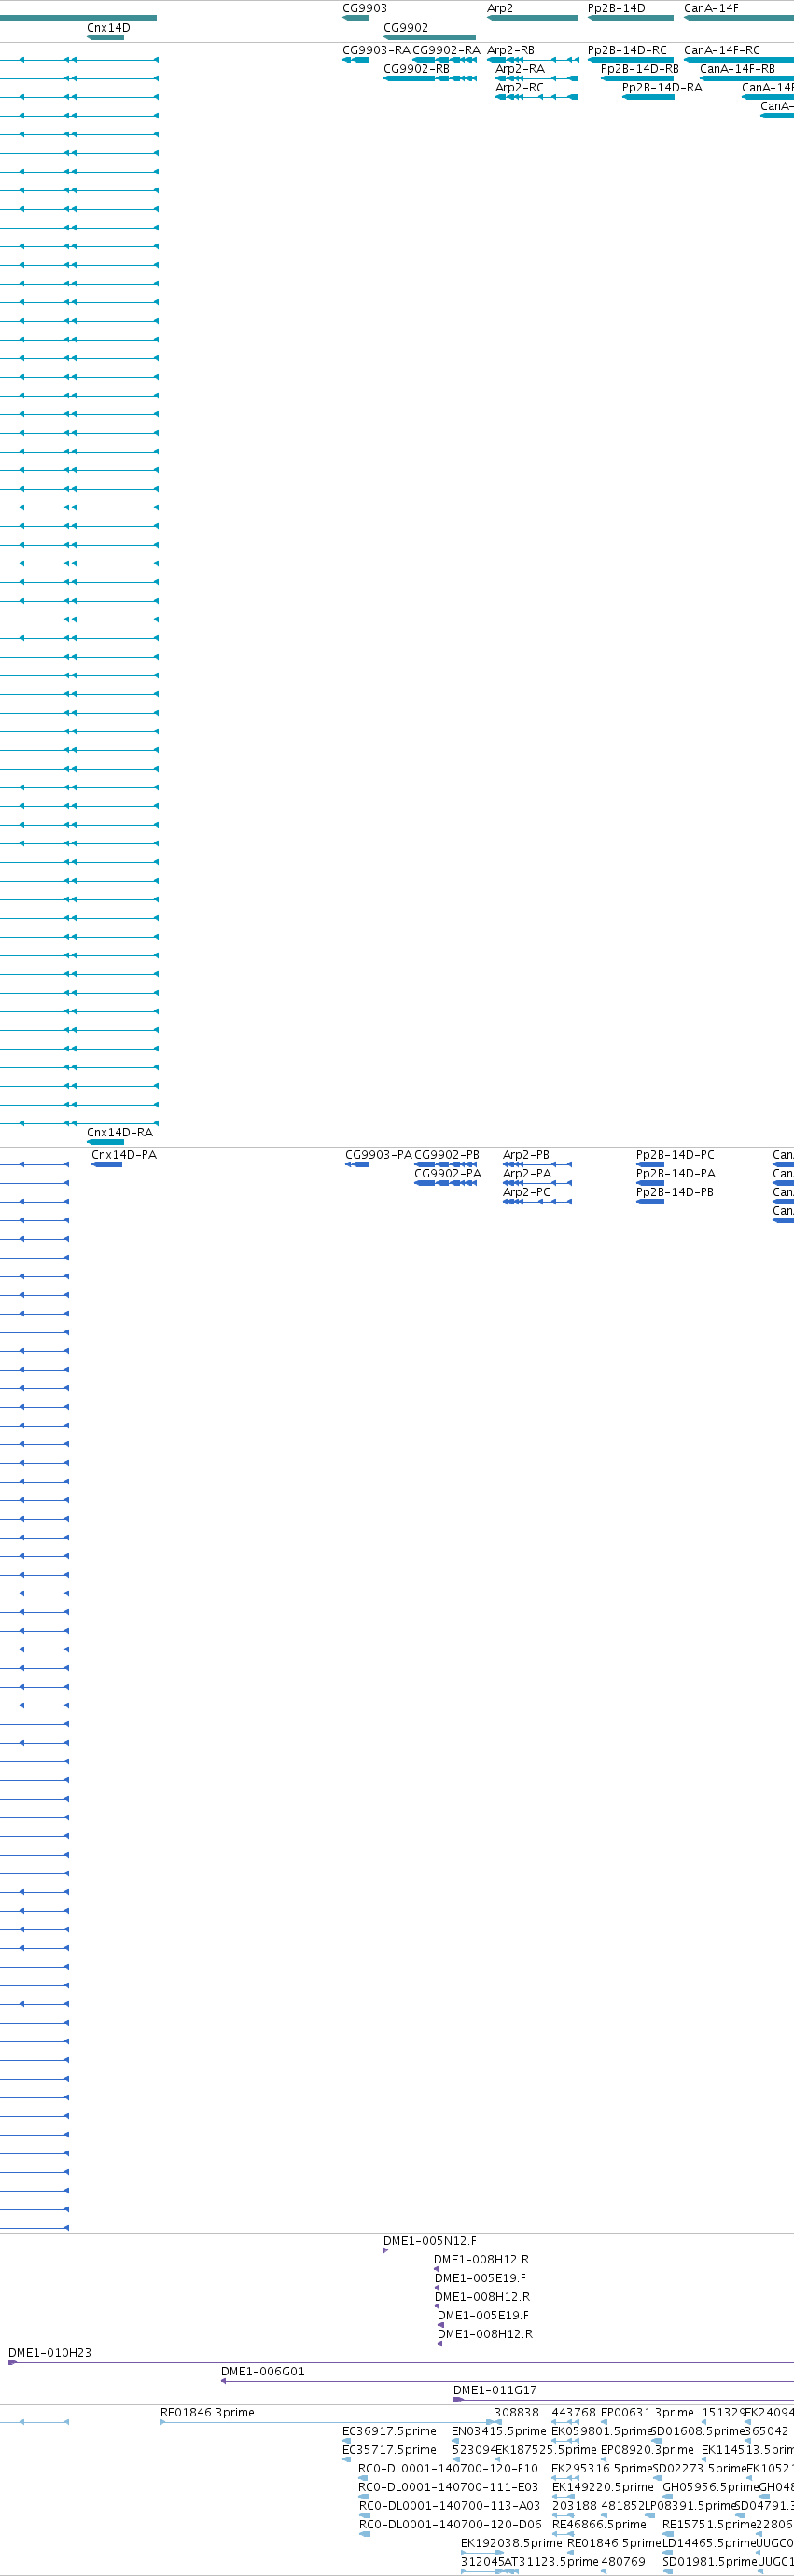
Task: Select the EK059801.5prime EST label
Action: [x=602, y=2431]
